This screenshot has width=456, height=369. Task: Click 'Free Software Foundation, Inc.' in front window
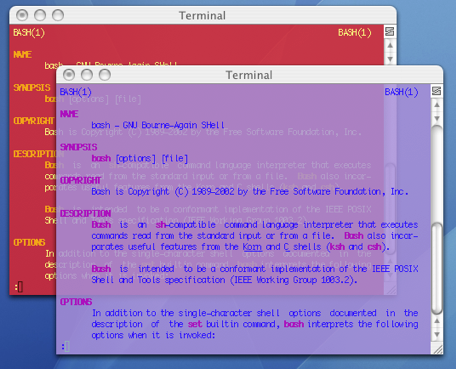tap(339, 192)
